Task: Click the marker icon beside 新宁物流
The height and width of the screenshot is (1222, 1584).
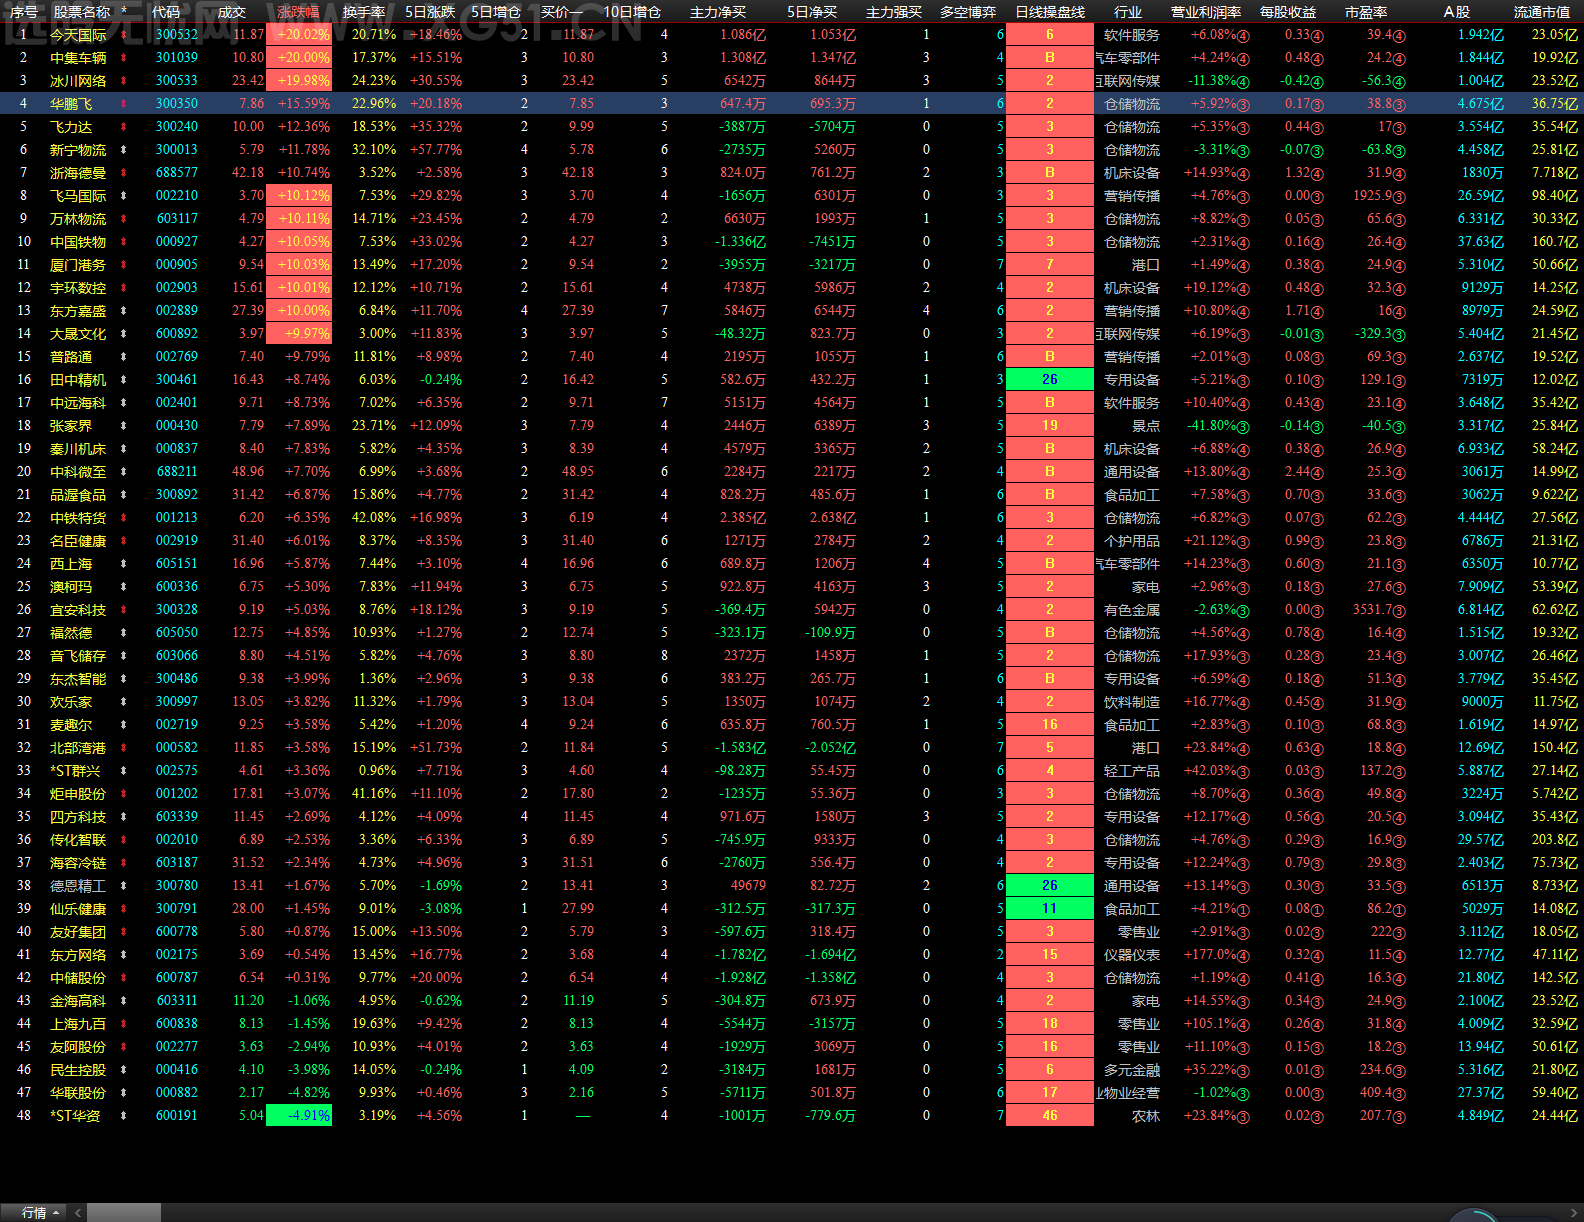Action: coord(124,150)
